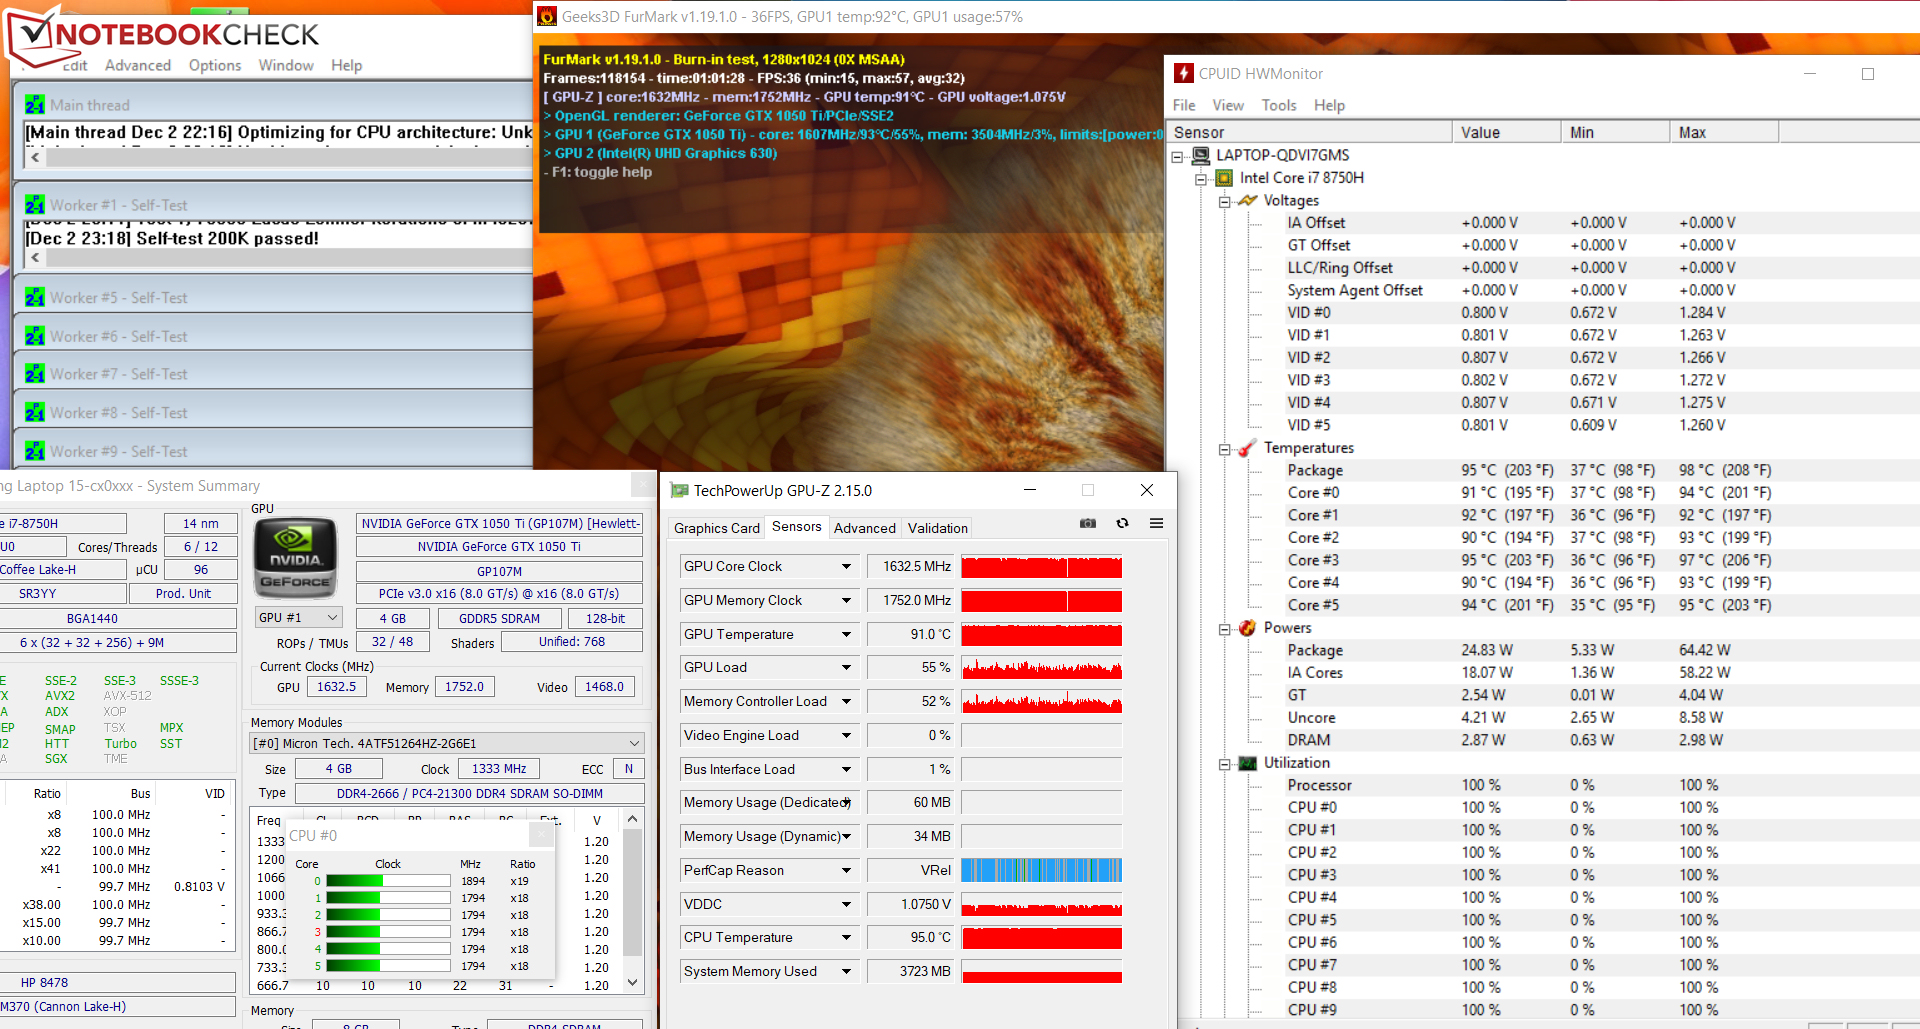Click the Worker #6 Self-Test icon
Screen dimensions: 1920x1029
pos(35,336)
